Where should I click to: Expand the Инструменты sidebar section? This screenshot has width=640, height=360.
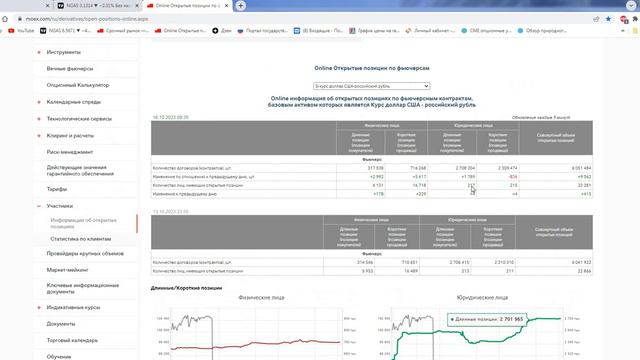click(x=39, y=52)
